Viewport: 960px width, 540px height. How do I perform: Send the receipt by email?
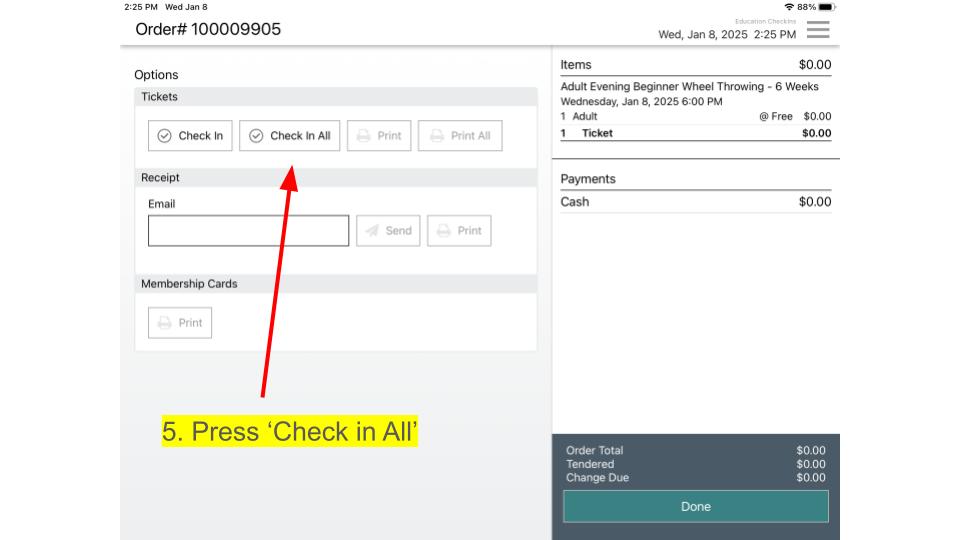387,231
